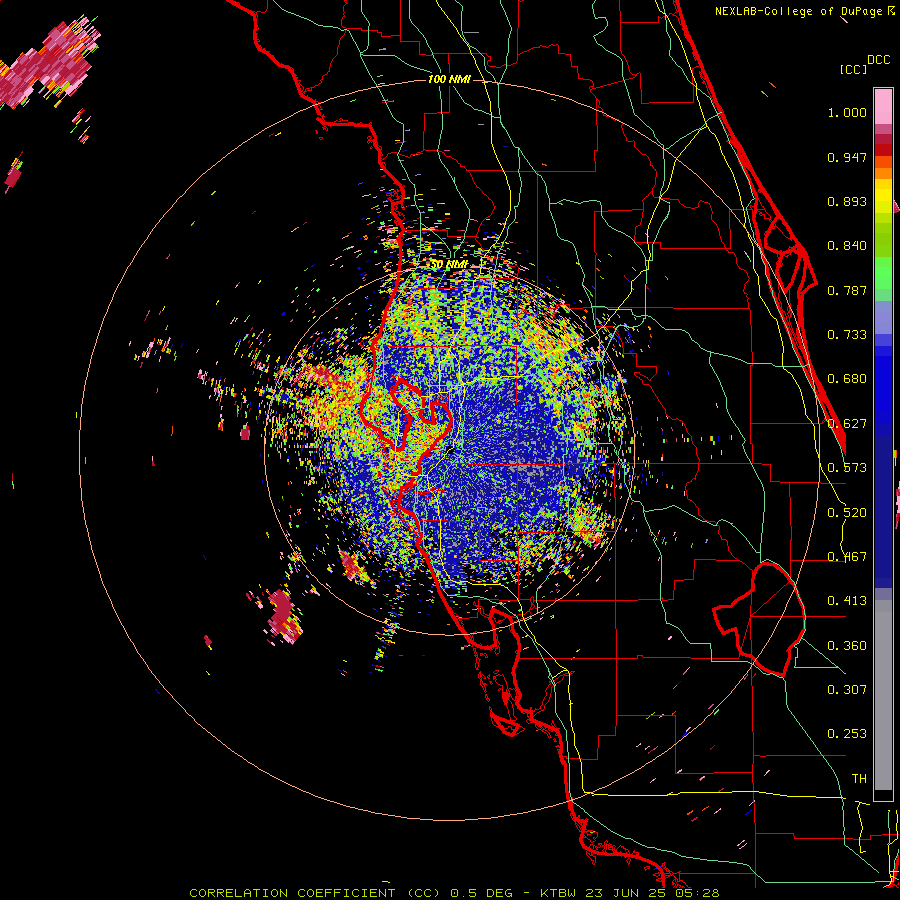
Task: Click the 0.520 scale value
Action: (x=847, y=513)
